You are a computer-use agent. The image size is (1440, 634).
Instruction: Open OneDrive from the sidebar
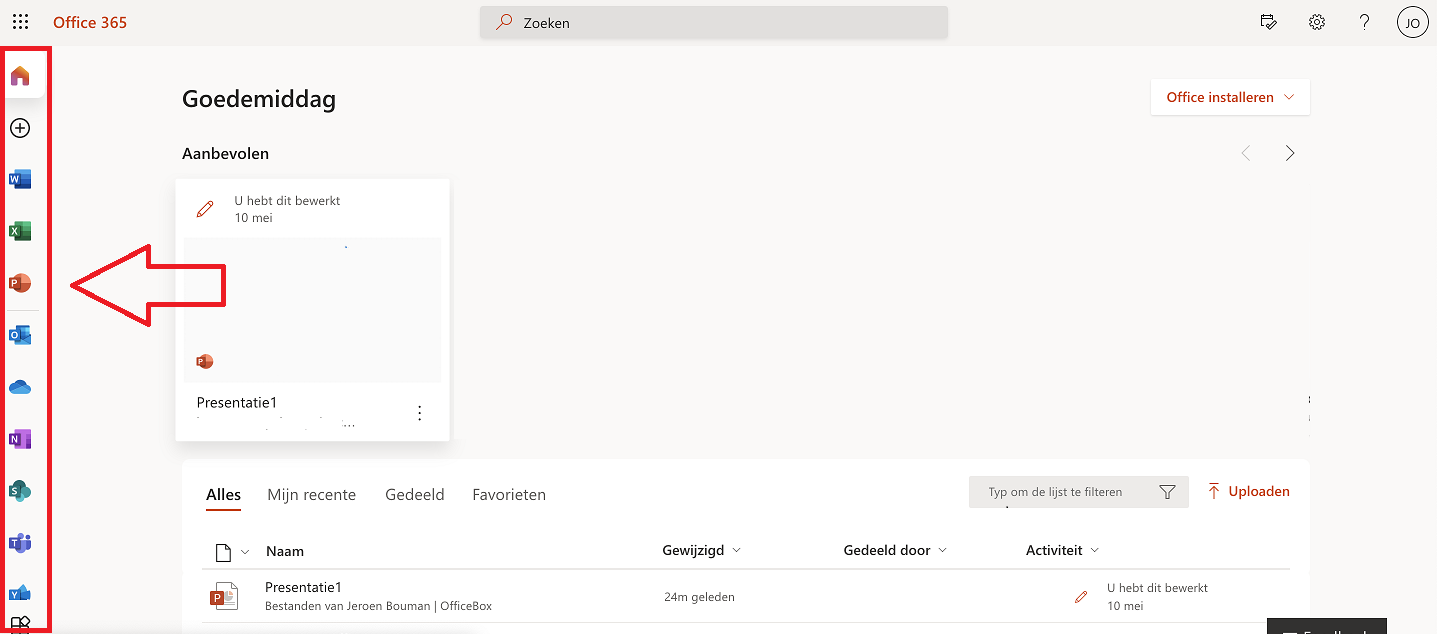click(x=20, y=387)
